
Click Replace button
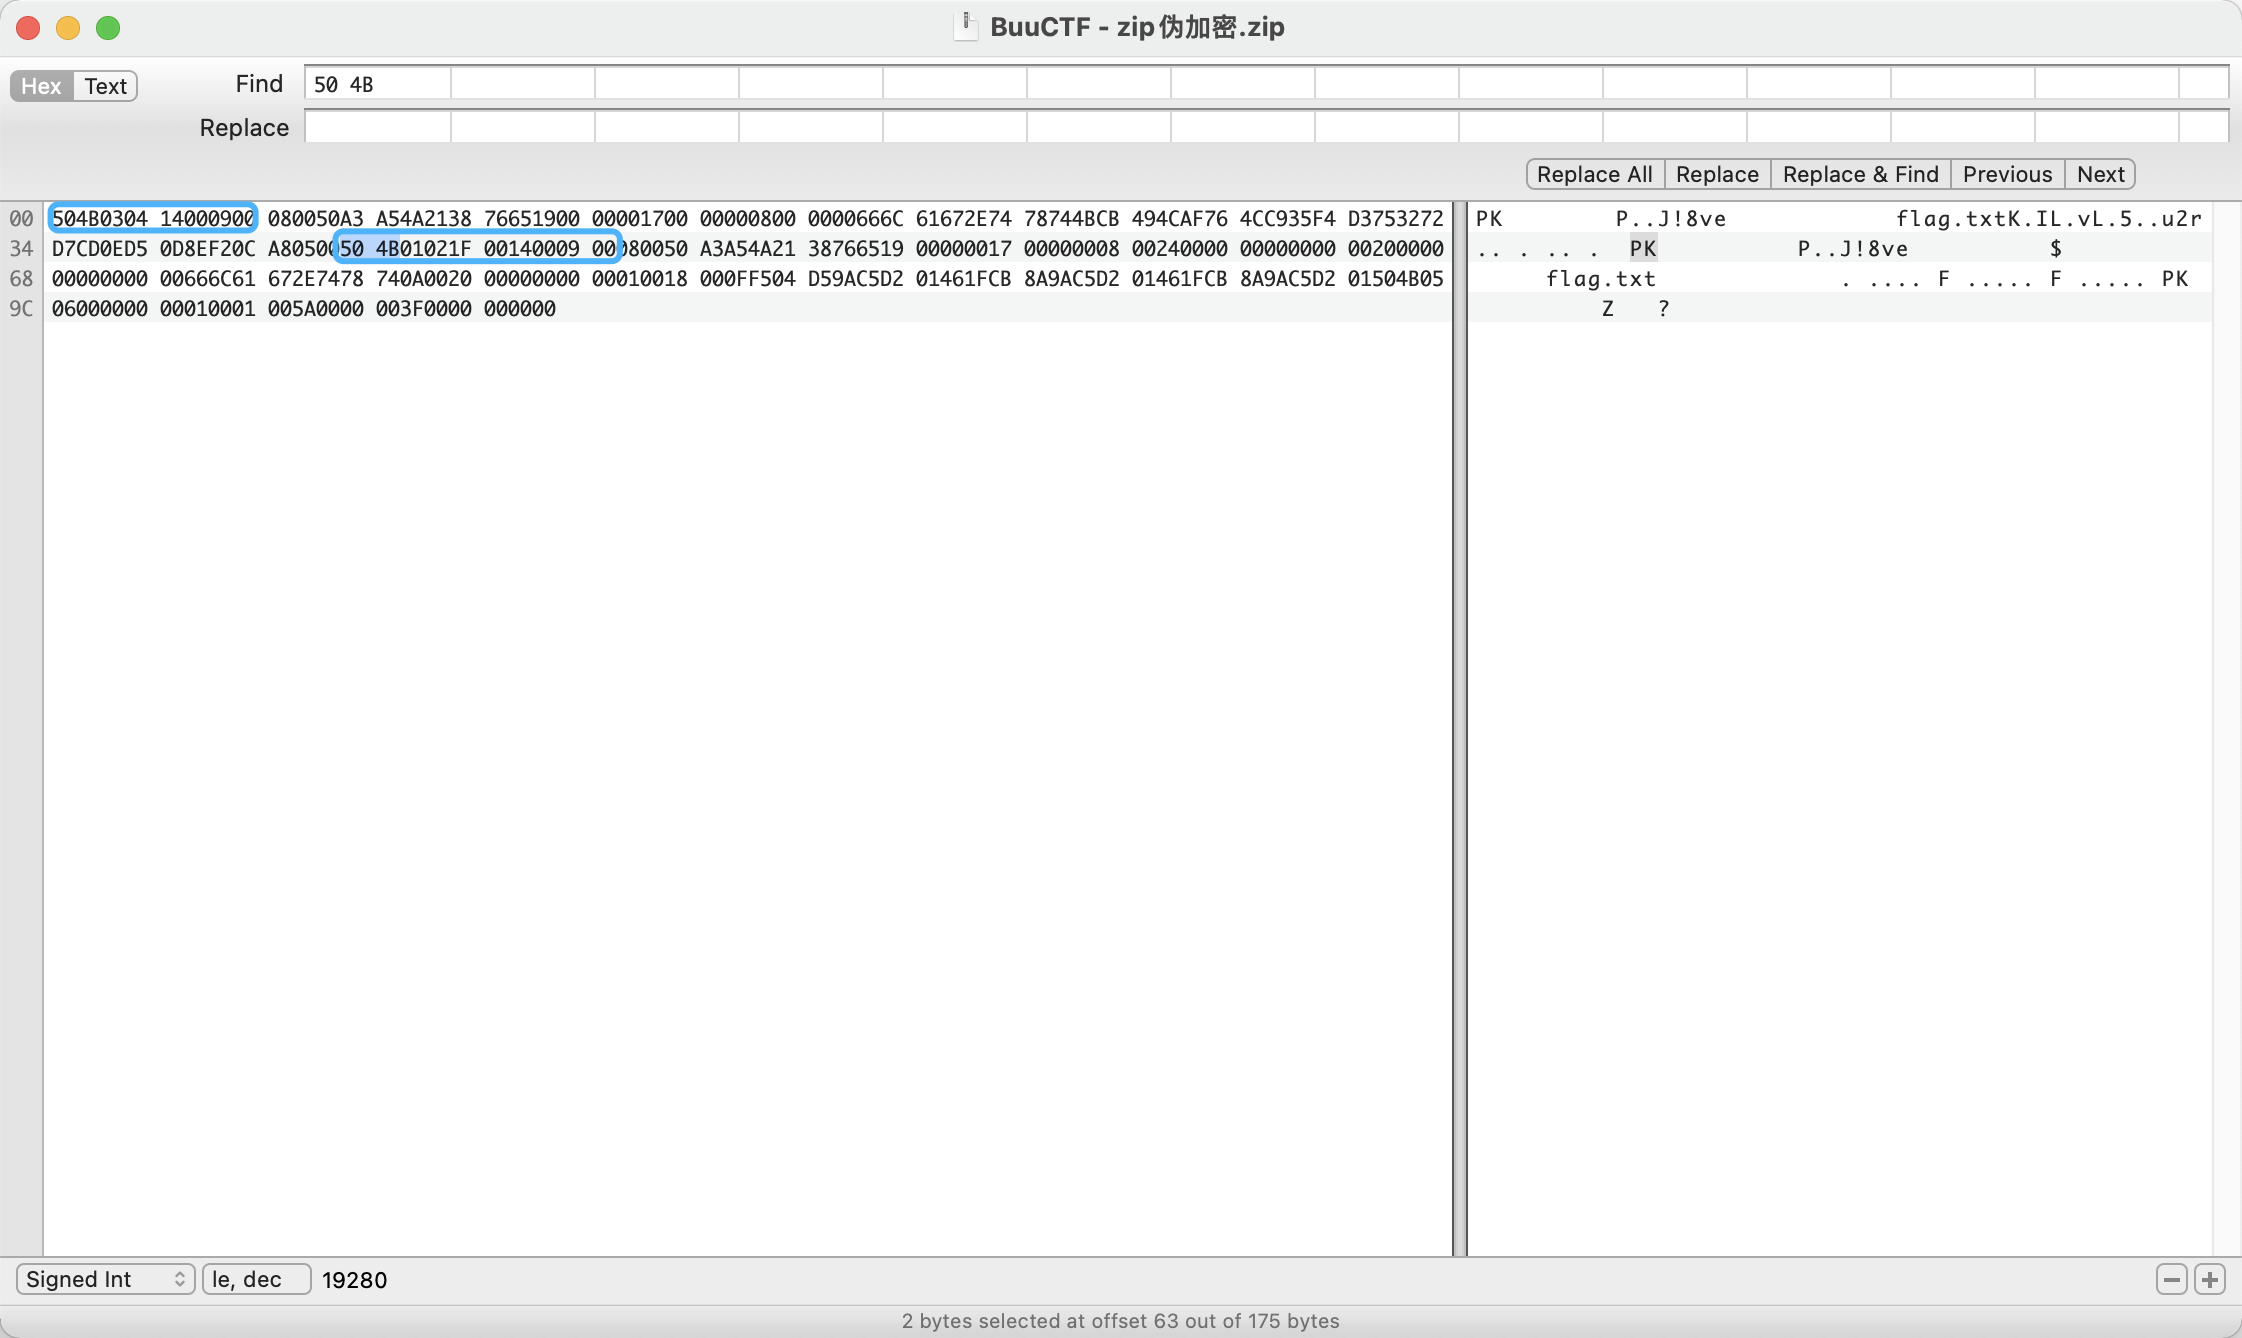coord(1715,174)
